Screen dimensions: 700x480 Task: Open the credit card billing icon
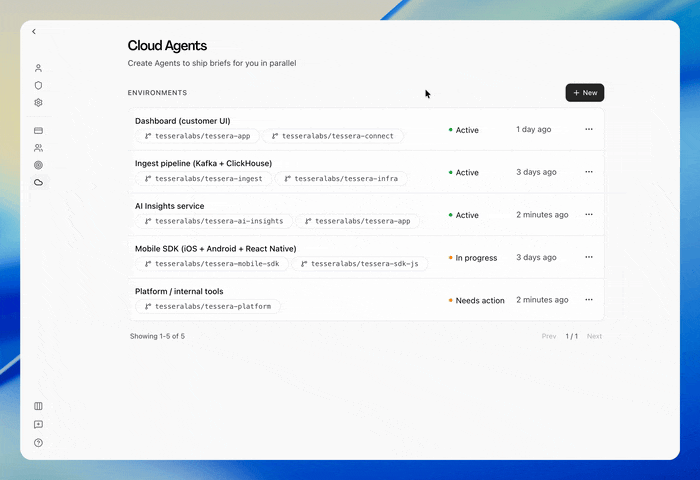(38, 131)
